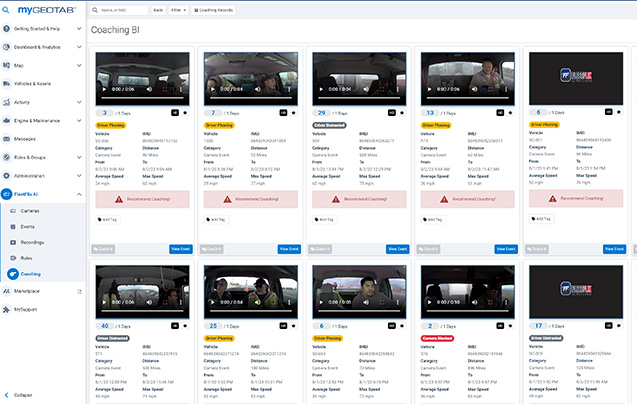Play the video on the card scored 3
This screenshot has width=637, height=404.
[x=104, y=89]
